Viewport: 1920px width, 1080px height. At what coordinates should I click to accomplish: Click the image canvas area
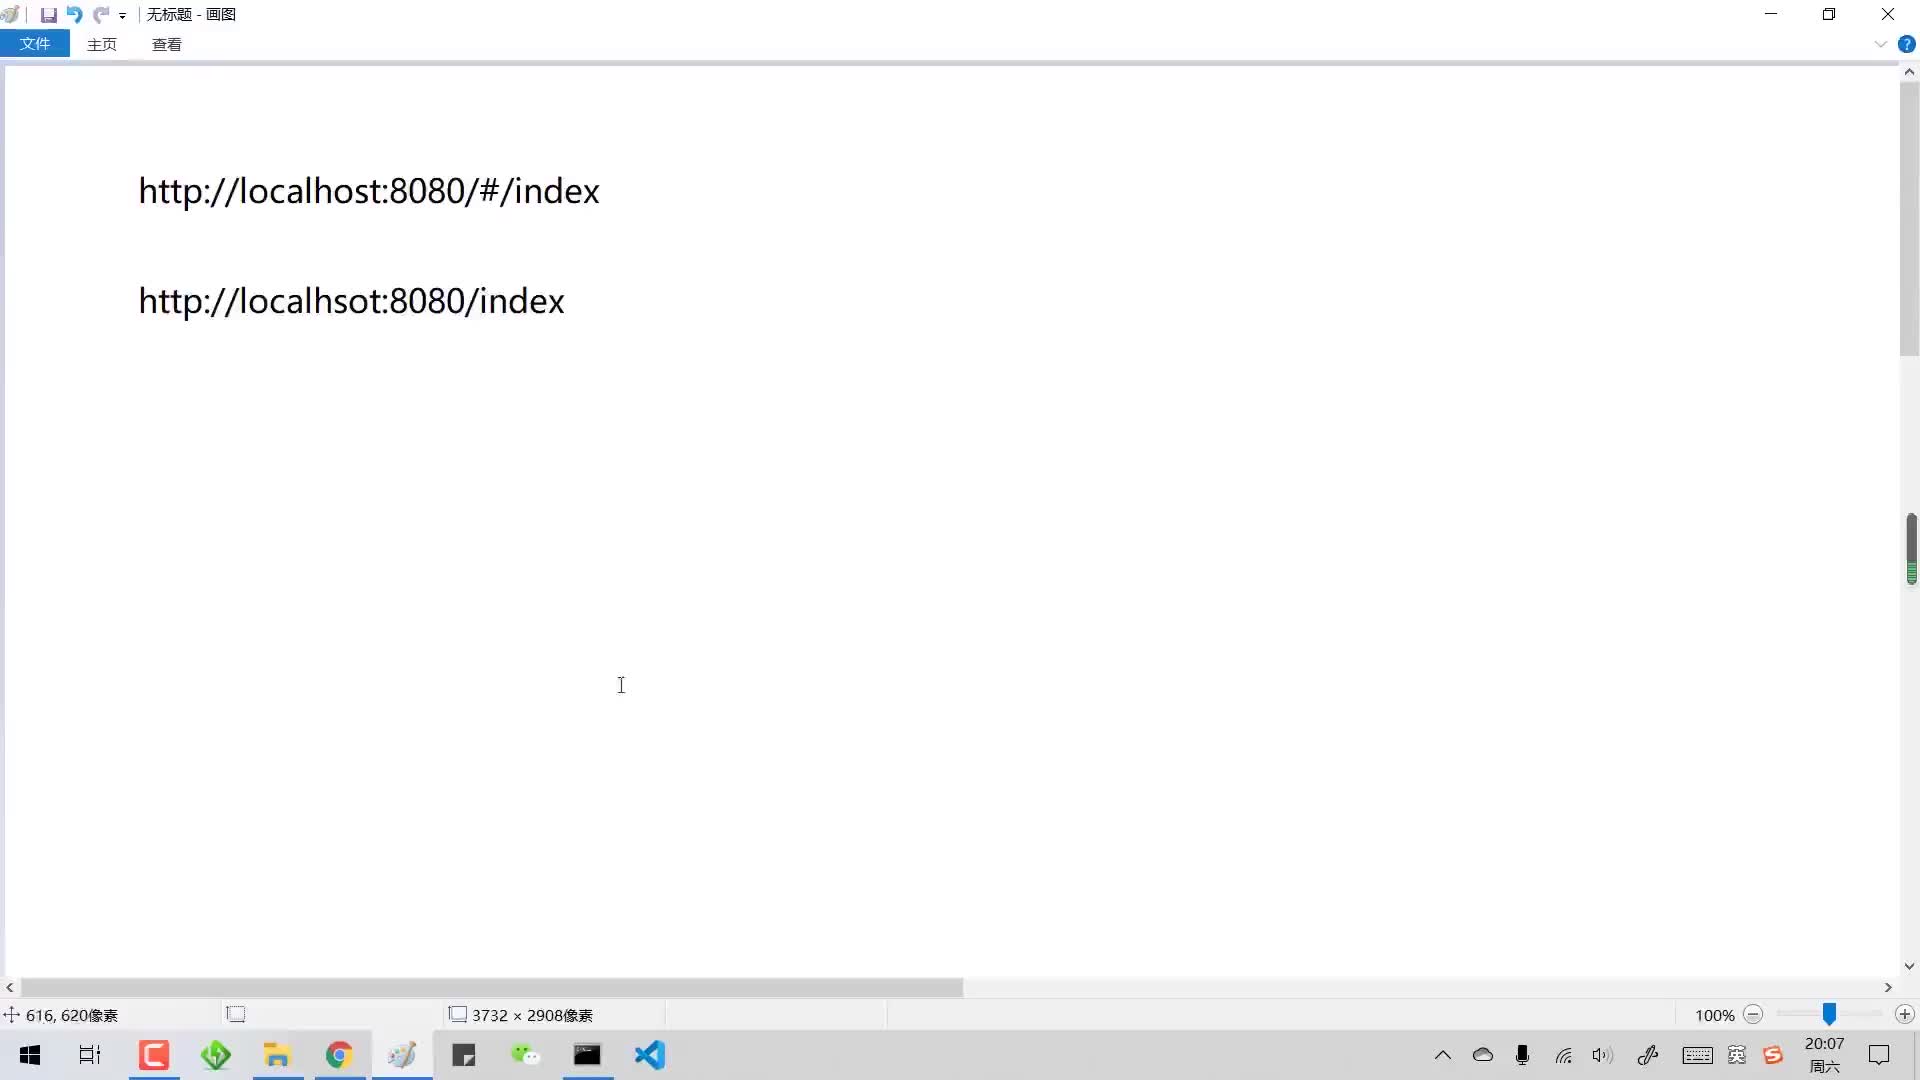tap(620, 684)
